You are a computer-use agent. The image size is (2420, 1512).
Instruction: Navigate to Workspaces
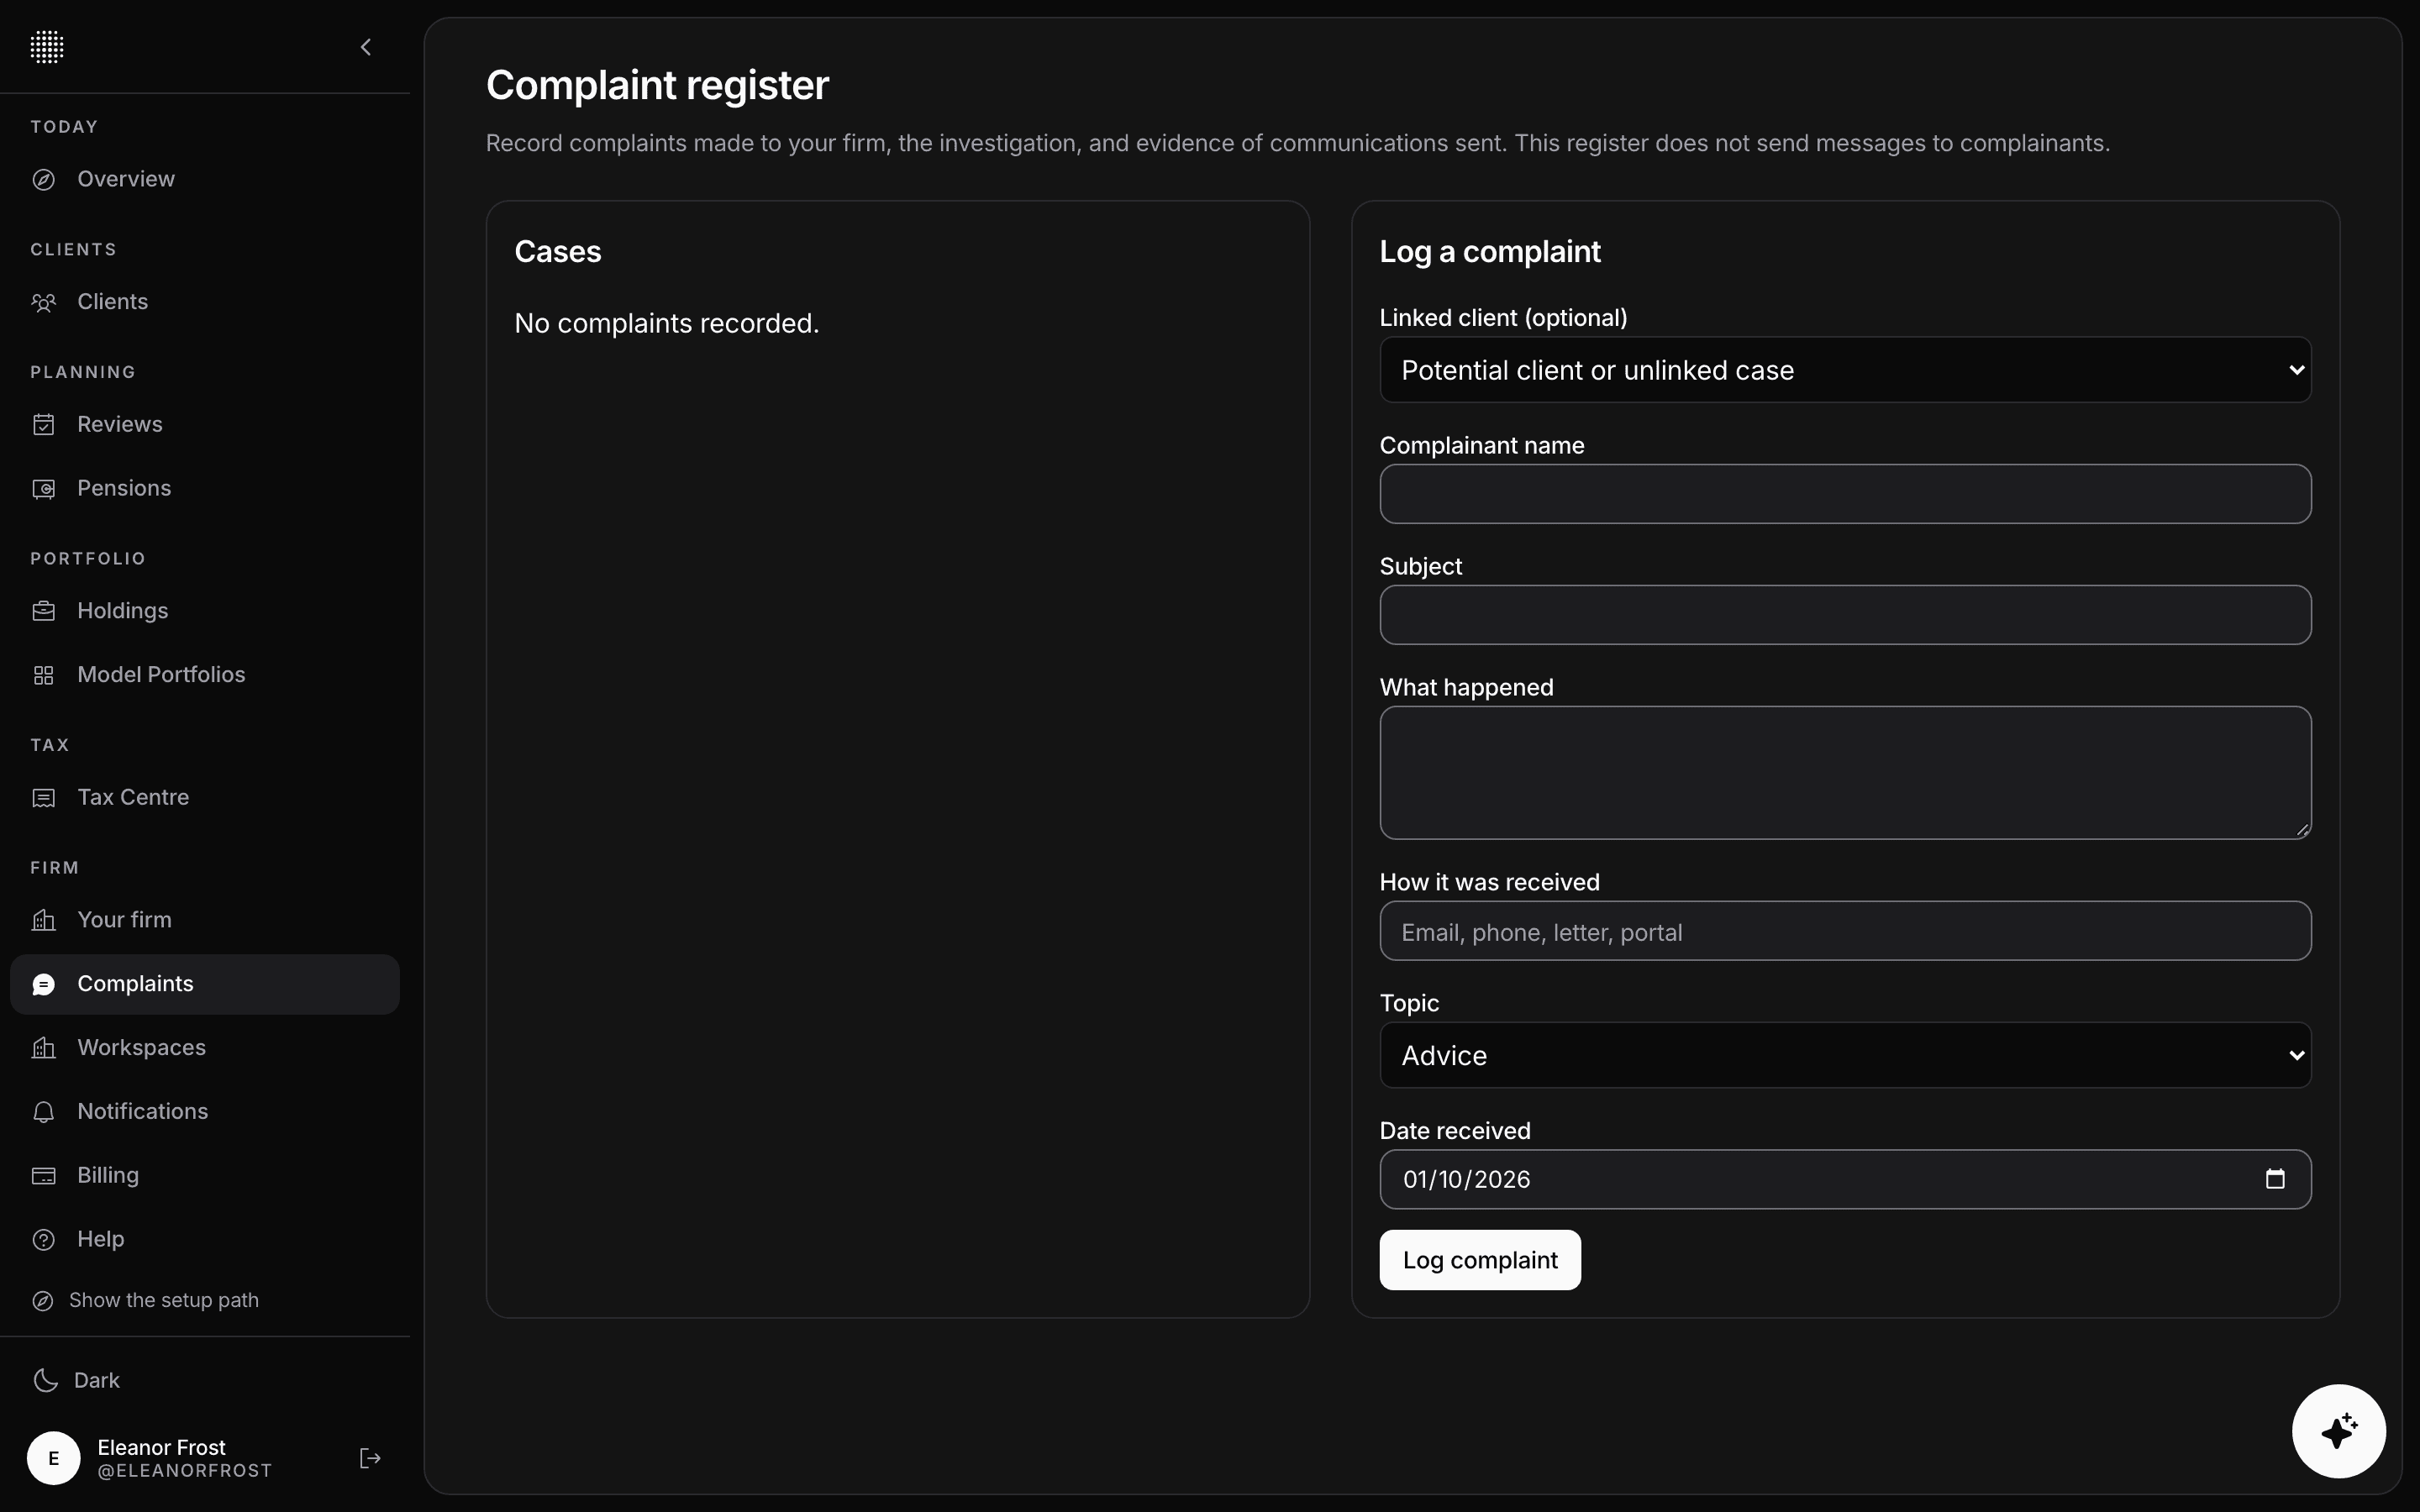point(205,1047)
